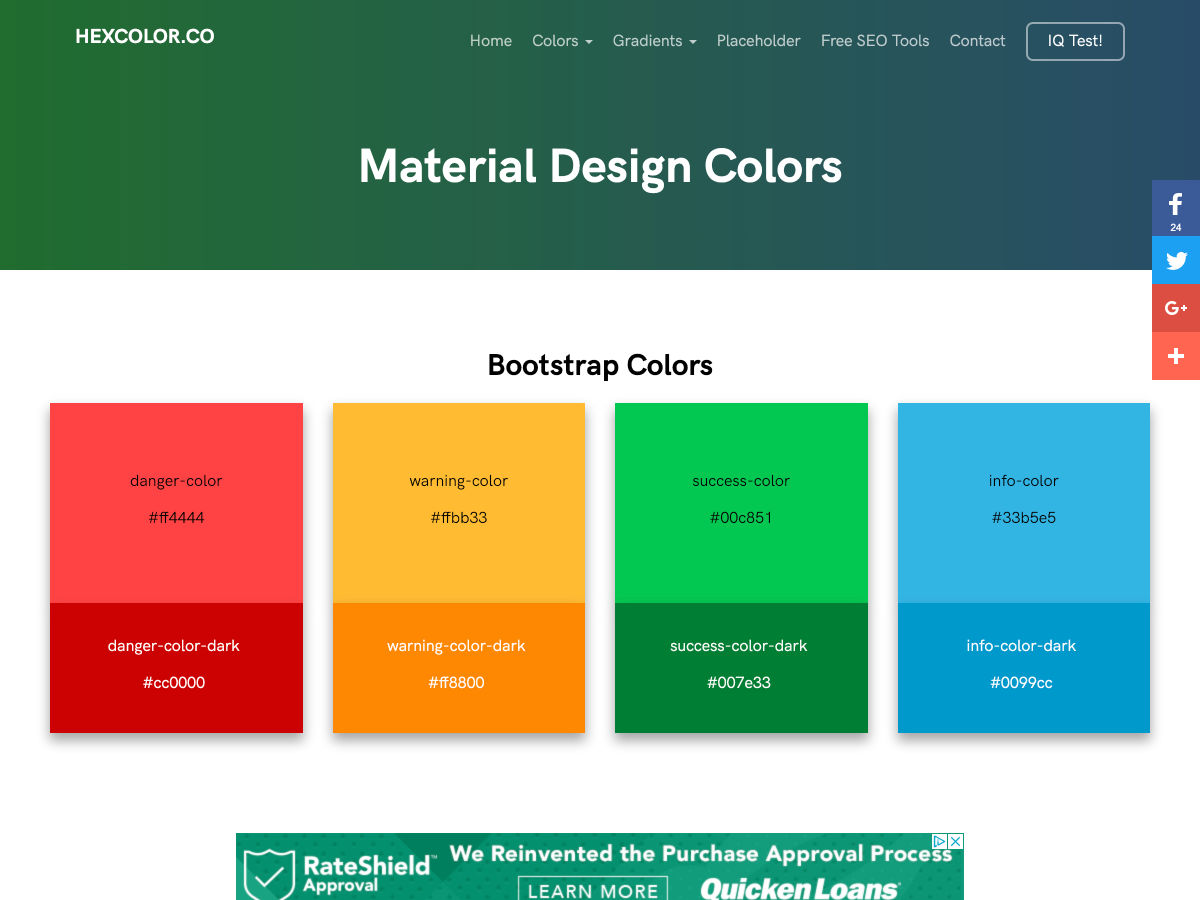
Task: Click the AdChoices triangle icon on the ad
Action: click(940, 842)
